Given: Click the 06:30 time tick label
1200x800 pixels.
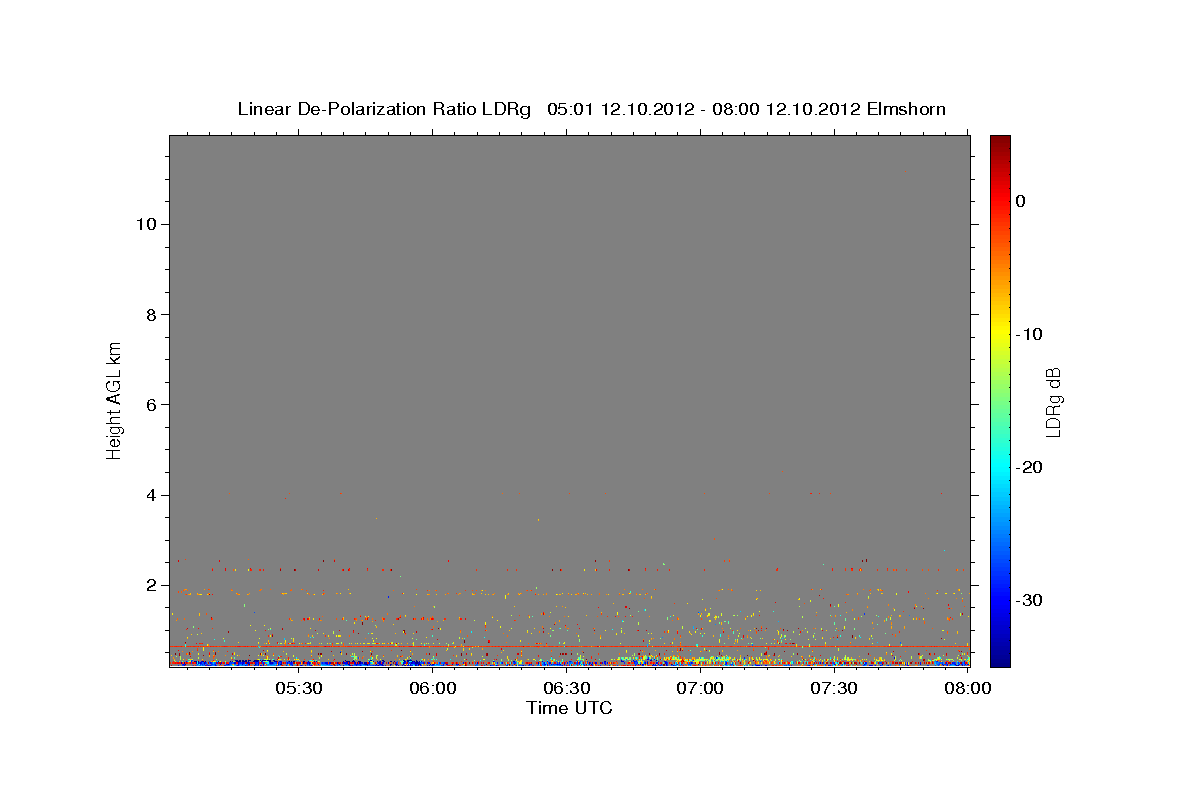Looking at the screenshot, I should pos(567,688).
